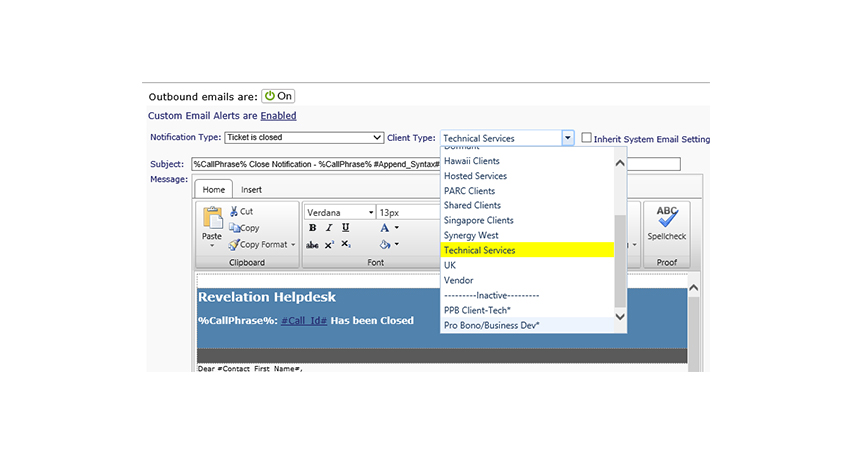Open the #Call_Id# link in message
This screenshot has height=452, width=852.
(304, 321)
